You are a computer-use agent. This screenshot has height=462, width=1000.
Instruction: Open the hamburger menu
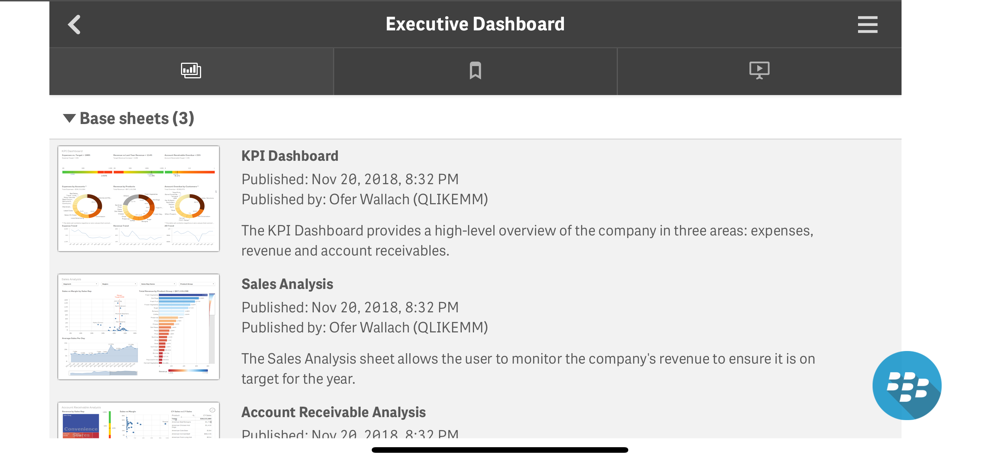click(867, 25)
